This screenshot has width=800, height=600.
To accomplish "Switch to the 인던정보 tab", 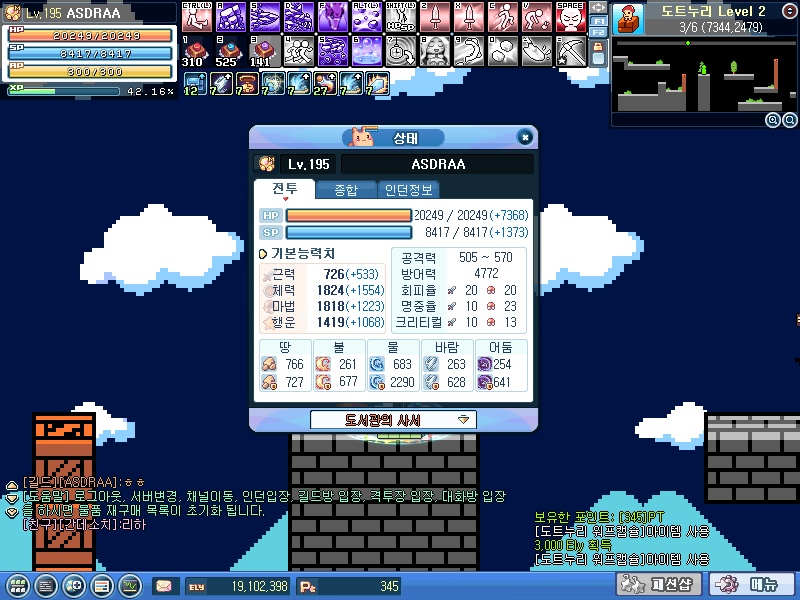I will click(x=408, y=190).
